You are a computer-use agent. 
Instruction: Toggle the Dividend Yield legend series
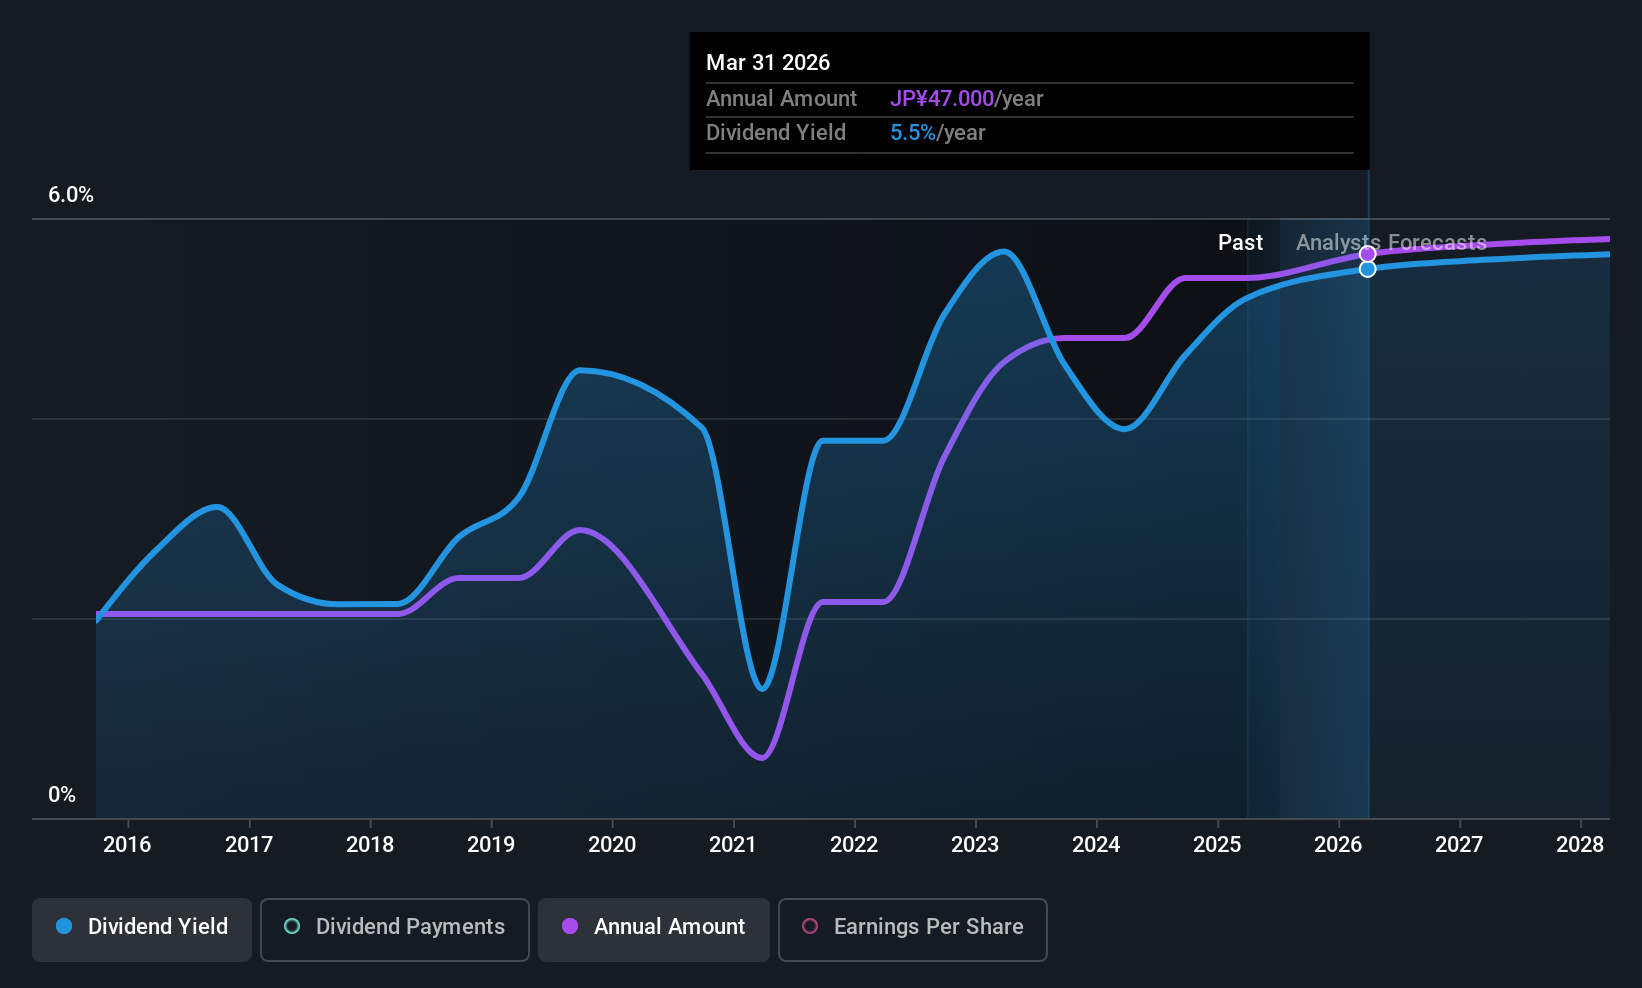[141, 929]
